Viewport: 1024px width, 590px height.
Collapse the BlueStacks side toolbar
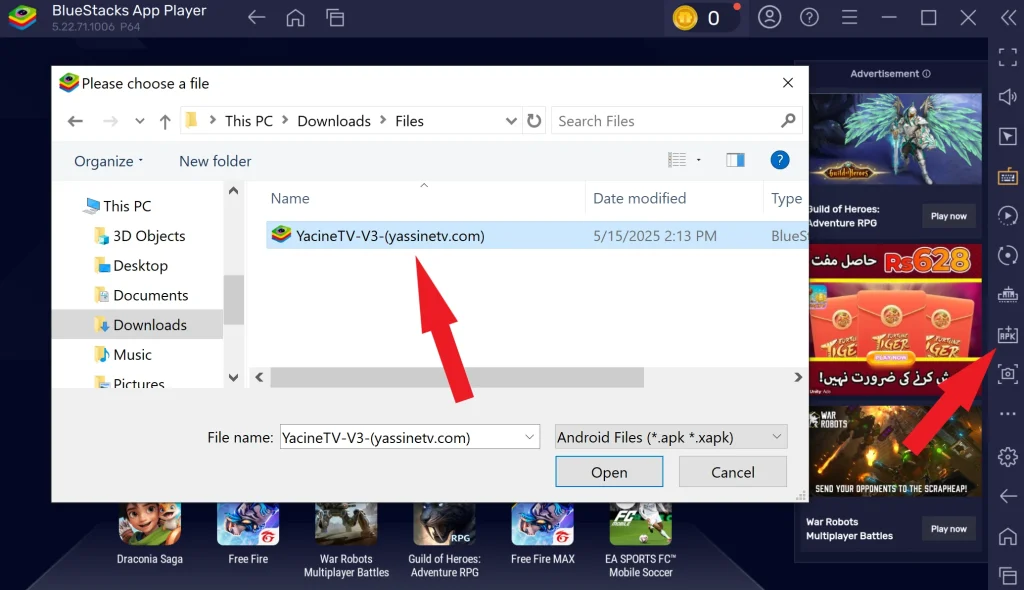[1008, 18]
